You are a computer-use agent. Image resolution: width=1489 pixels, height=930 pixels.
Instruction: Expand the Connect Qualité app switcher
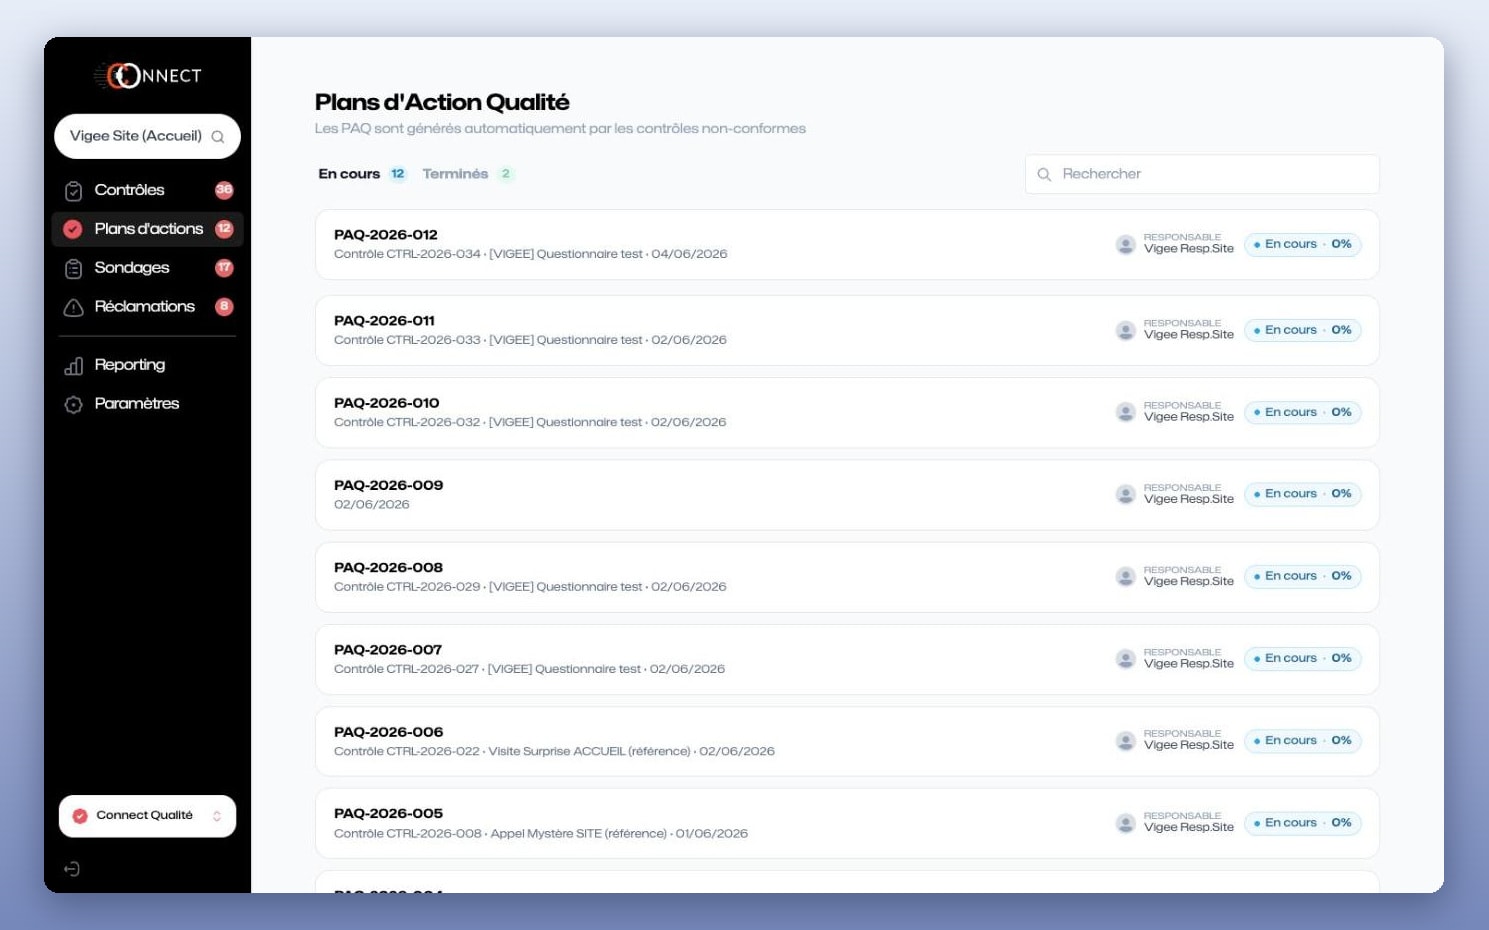pos(147,816)
